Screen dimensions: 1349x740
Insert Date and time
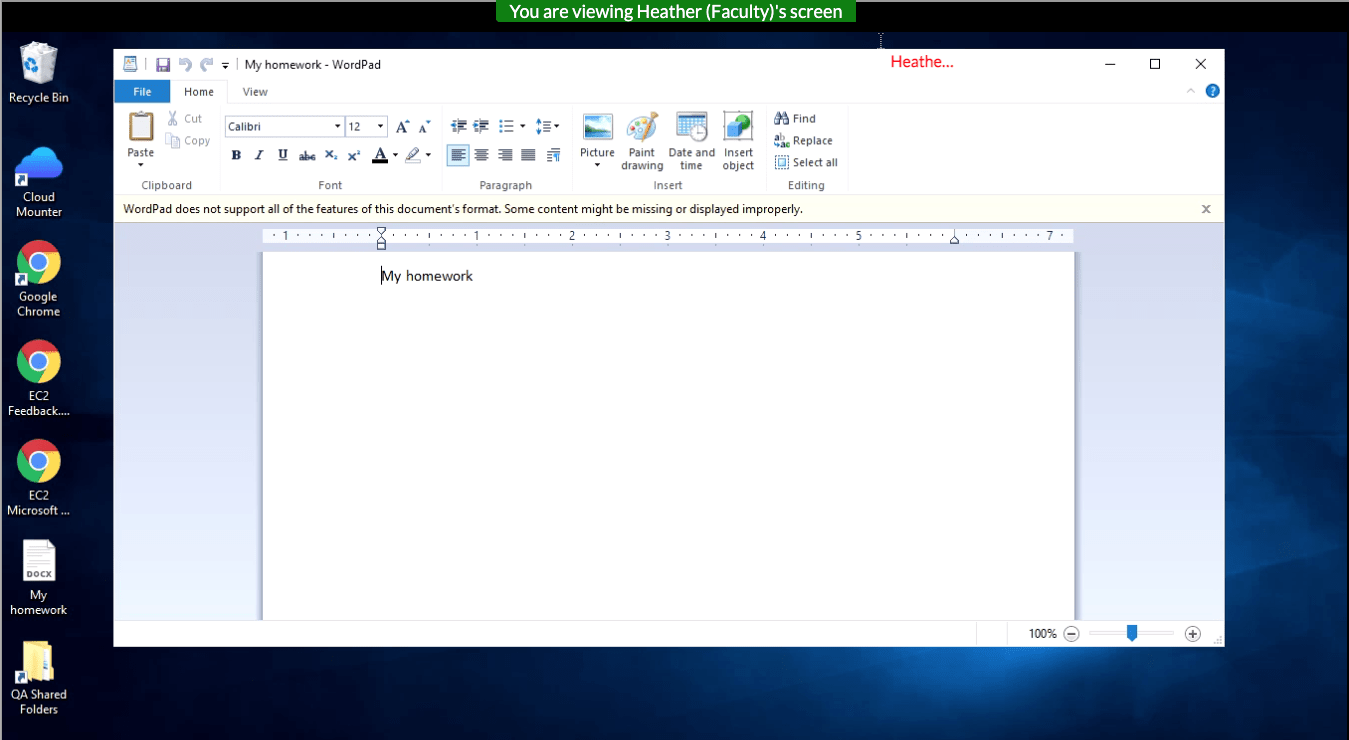(691, 141)
